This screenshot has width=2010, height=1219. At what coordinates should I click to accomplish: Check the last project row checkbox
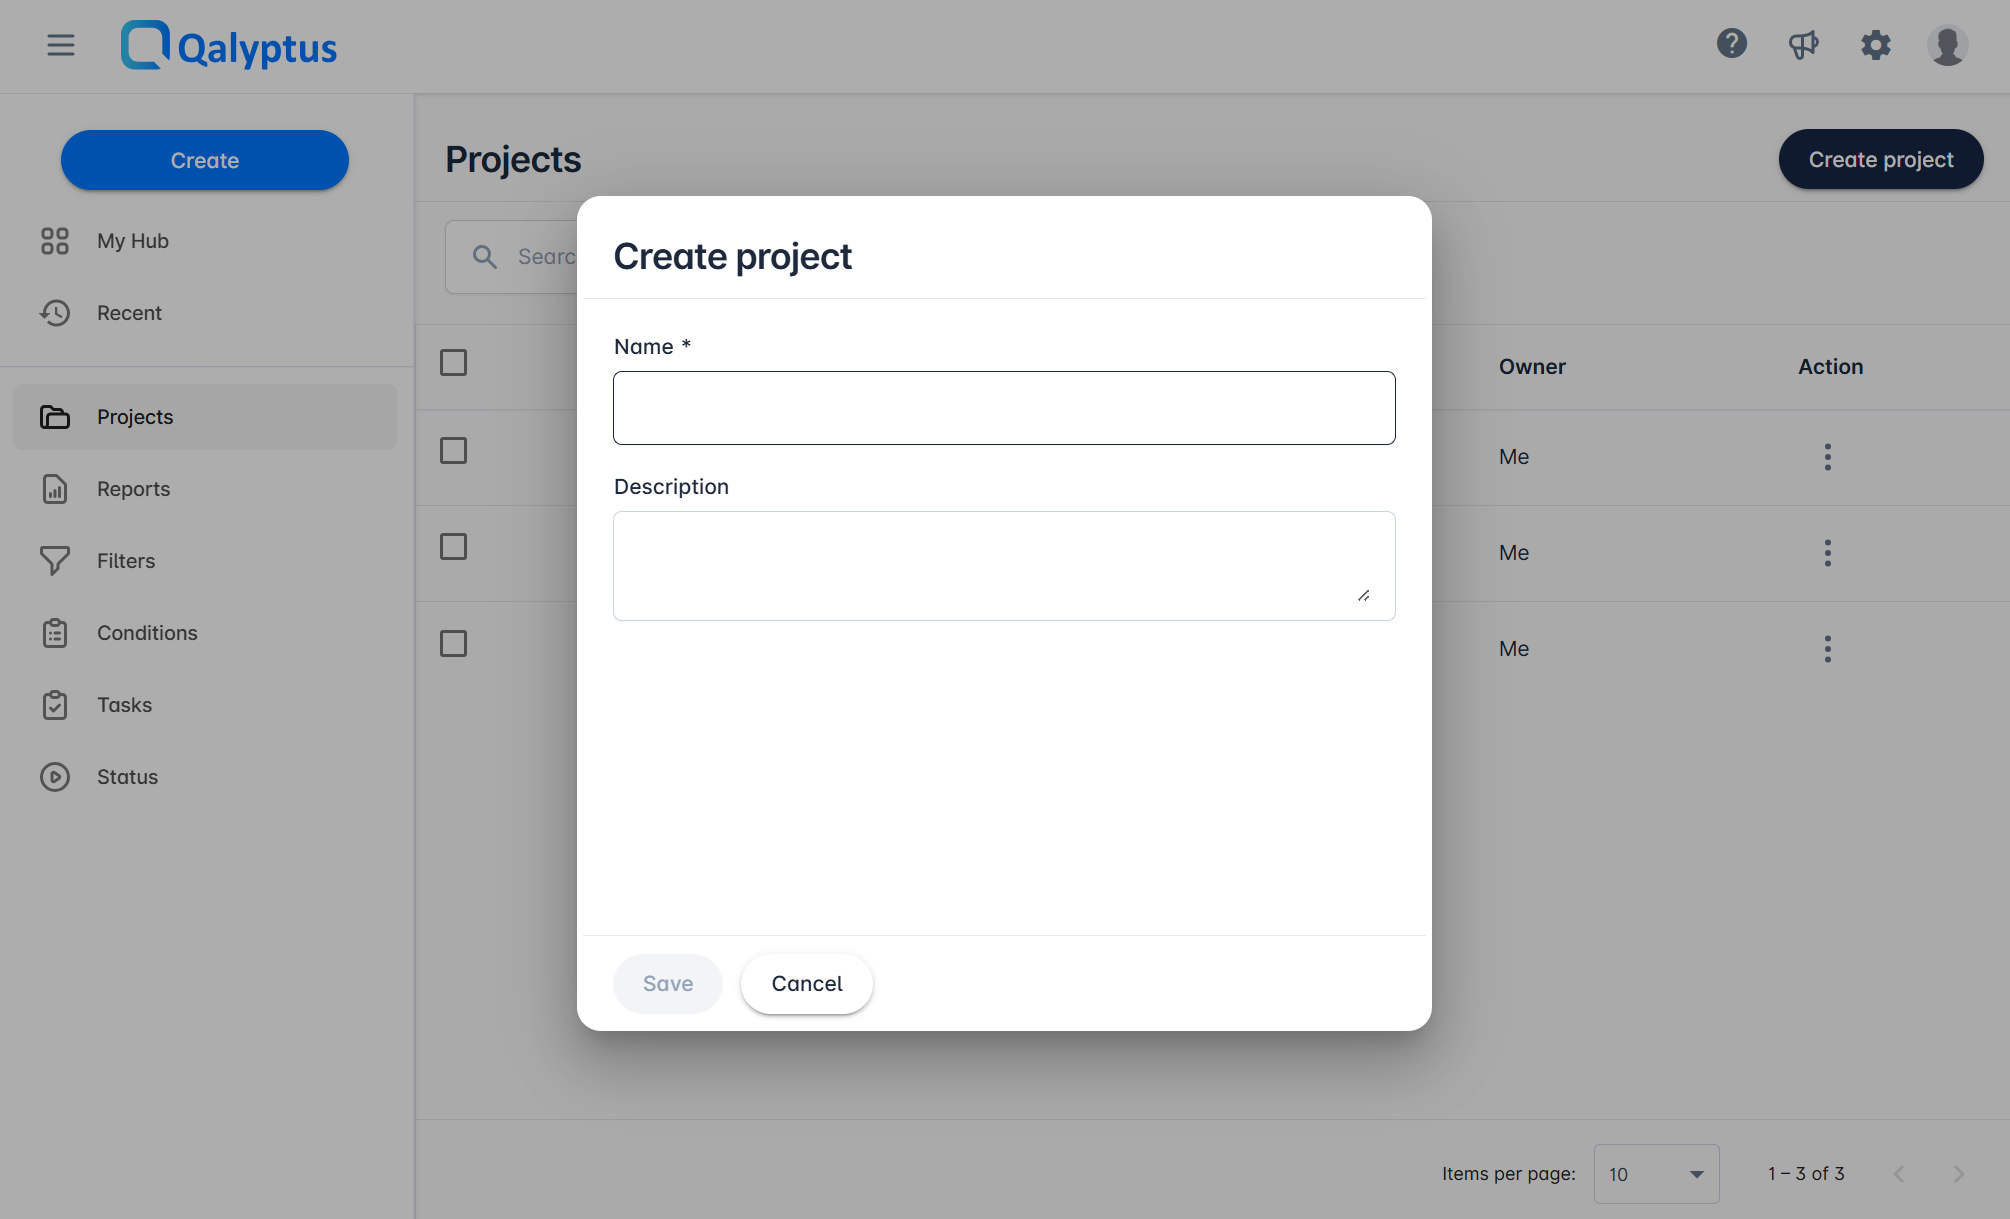tap(453, 643)
